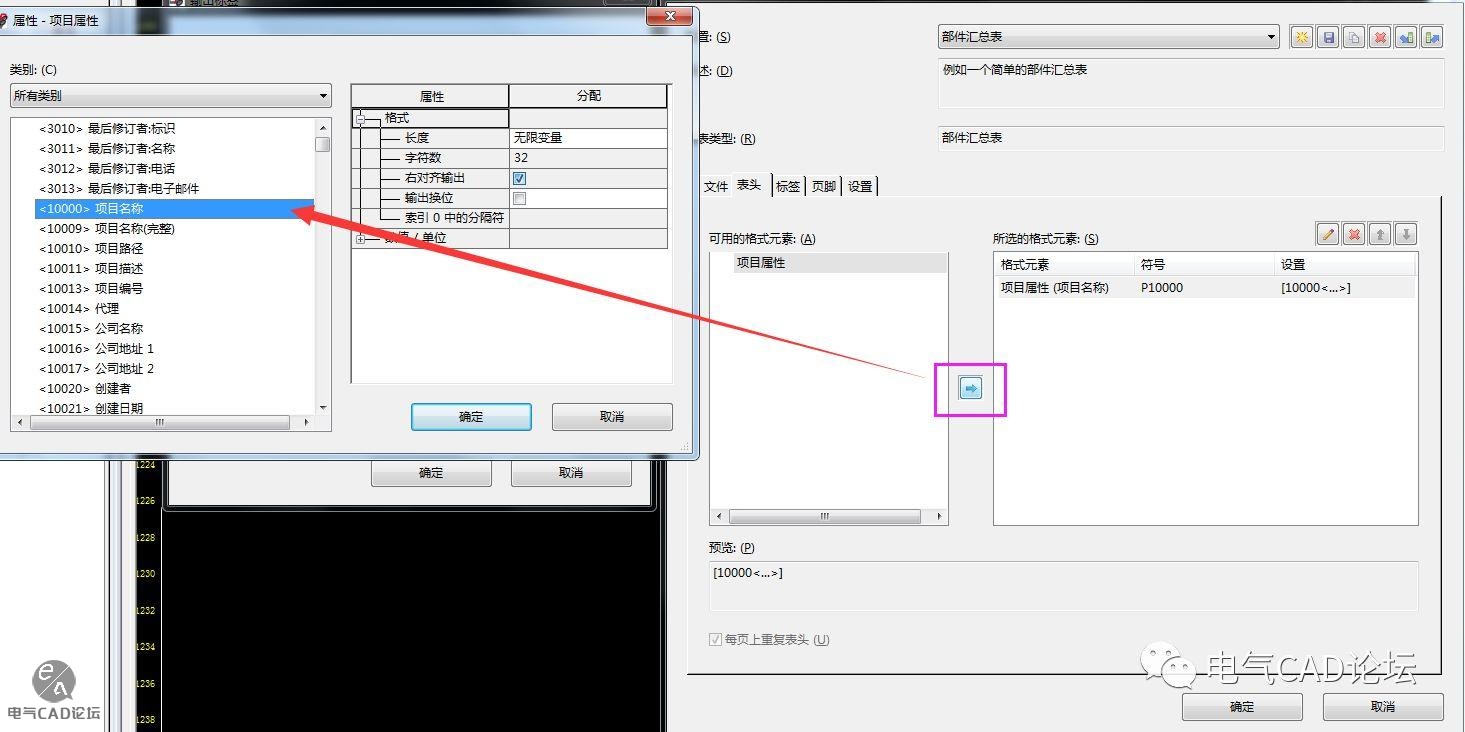Click the New scheme star icon
Image resolution: width=1465 pixels, height=732 pixels.
(1301, 38)
